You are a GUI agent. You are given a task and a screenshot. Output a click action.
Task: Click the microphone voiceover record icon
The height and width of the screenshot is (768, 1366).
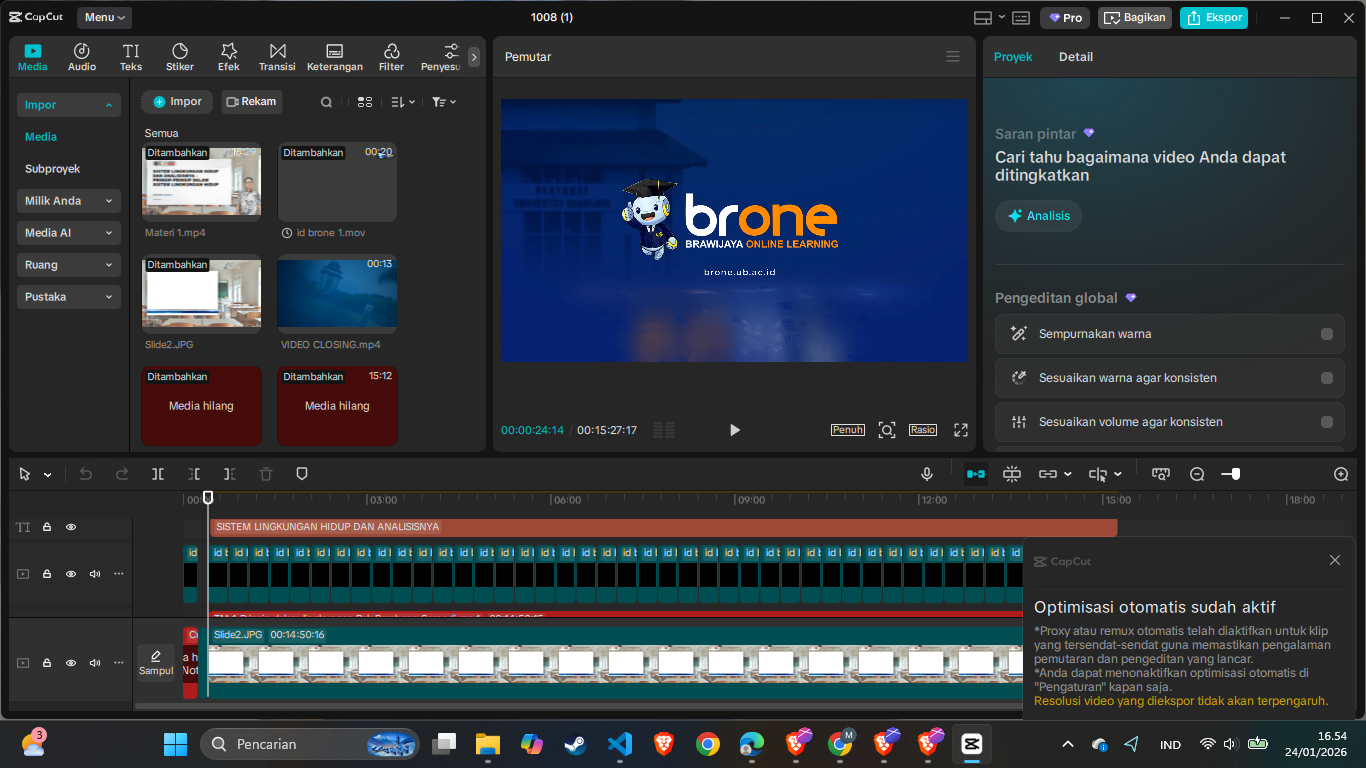[x=927, y=474]
